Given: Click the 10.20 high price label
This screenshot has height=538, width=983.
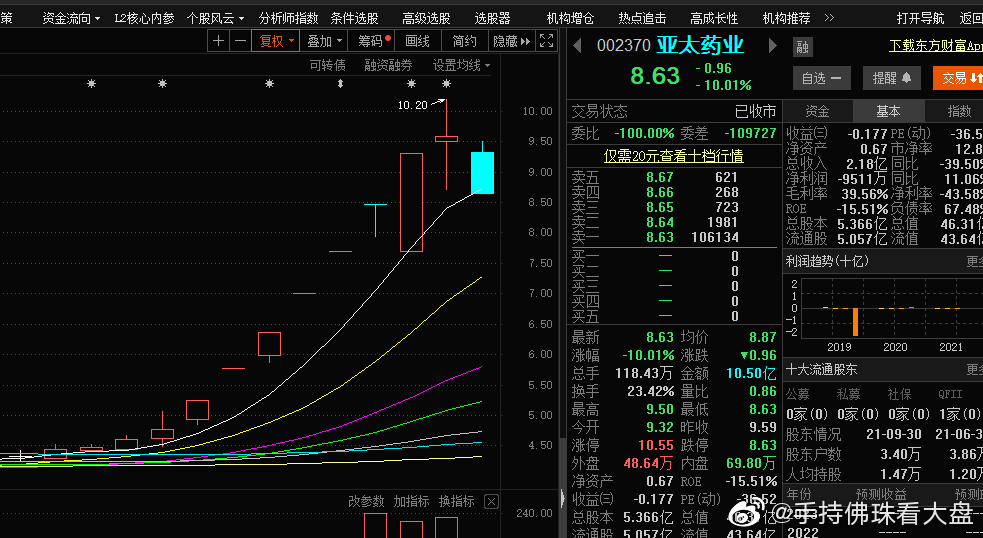Looking at the screenshot, I should [413, 105].
